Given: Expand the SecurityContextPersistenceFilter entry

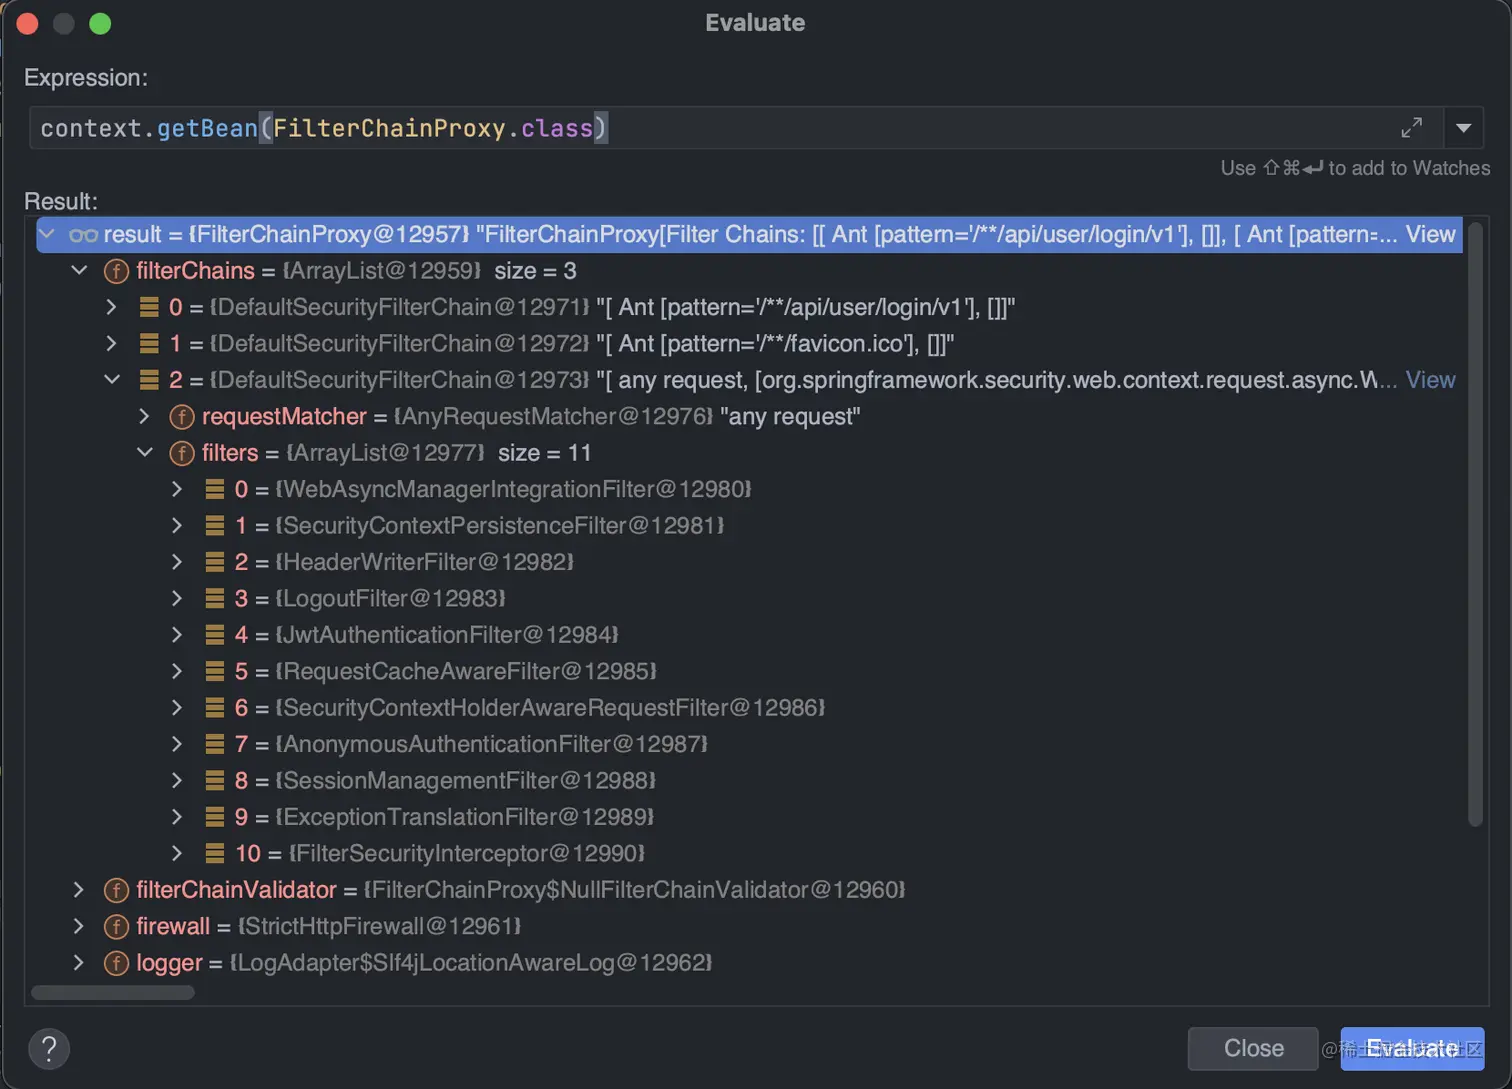Looking at the screenshot, I should [x=177, y=526].
